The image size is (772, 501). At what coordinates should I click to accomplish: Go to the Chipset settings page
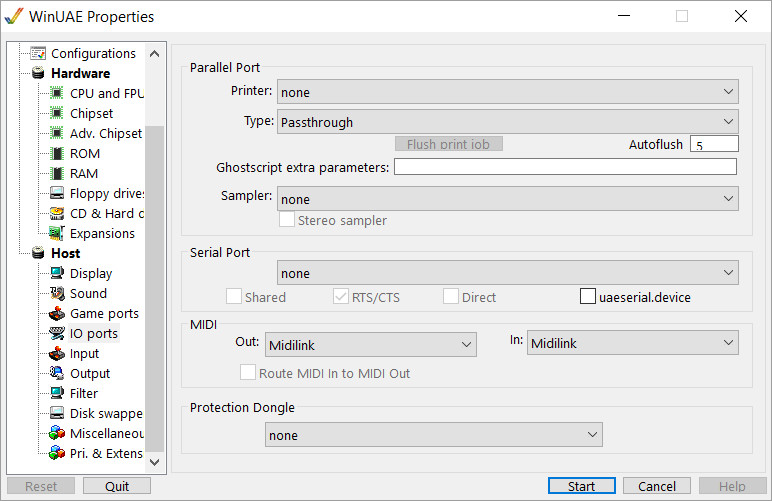91,113
